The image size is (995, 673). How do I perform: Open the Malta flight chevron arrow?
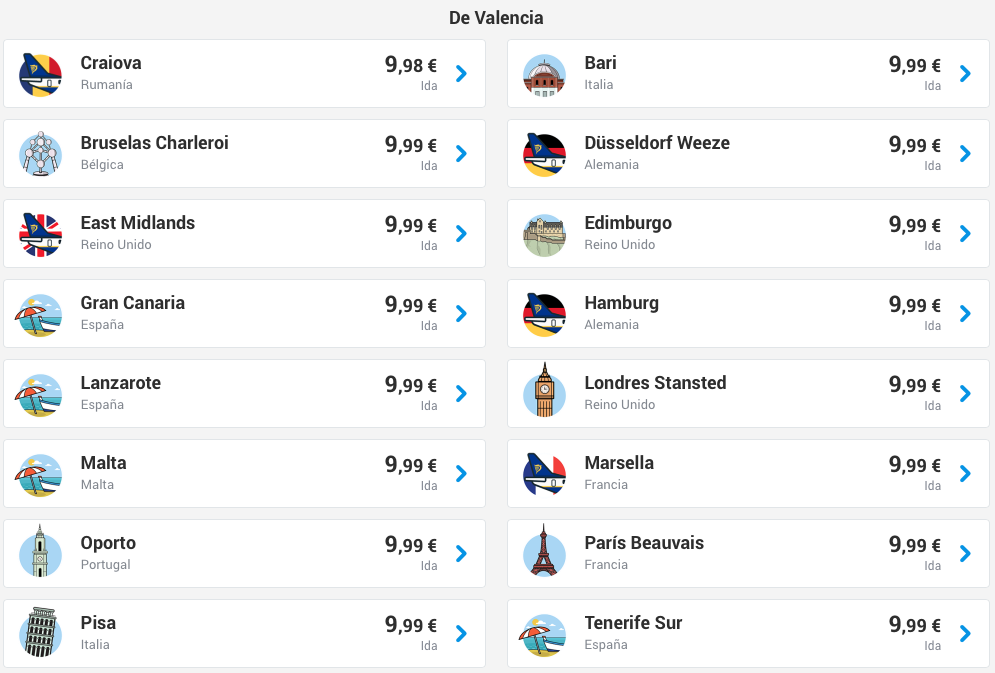tap(461, 473)
